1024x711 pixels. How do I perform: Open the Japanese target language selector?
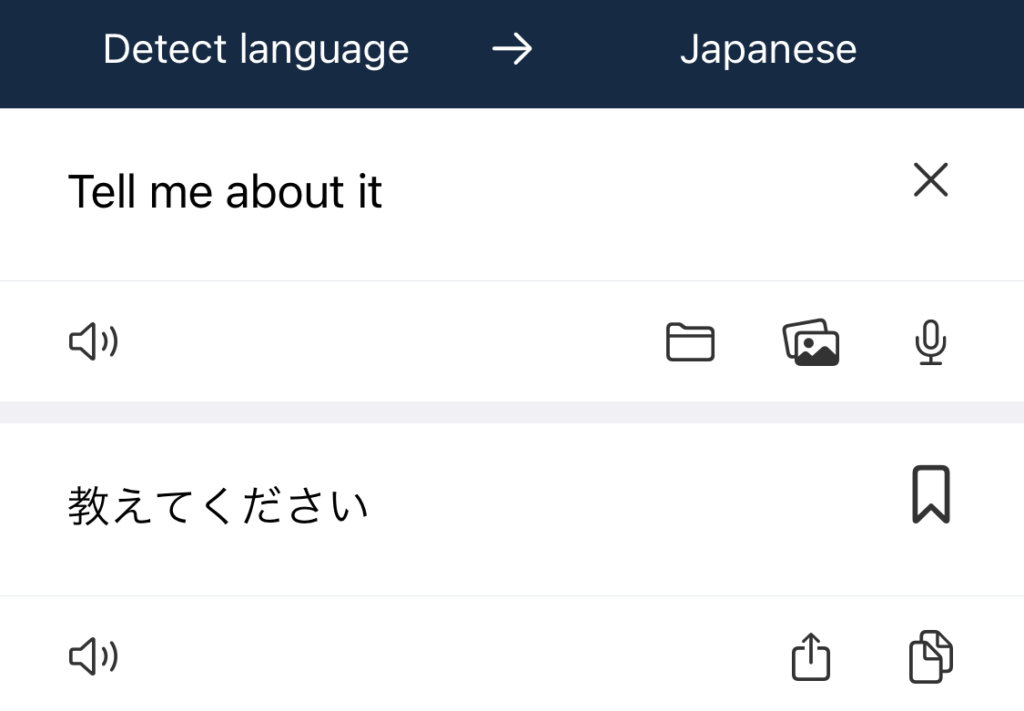(x=768, y=50)
